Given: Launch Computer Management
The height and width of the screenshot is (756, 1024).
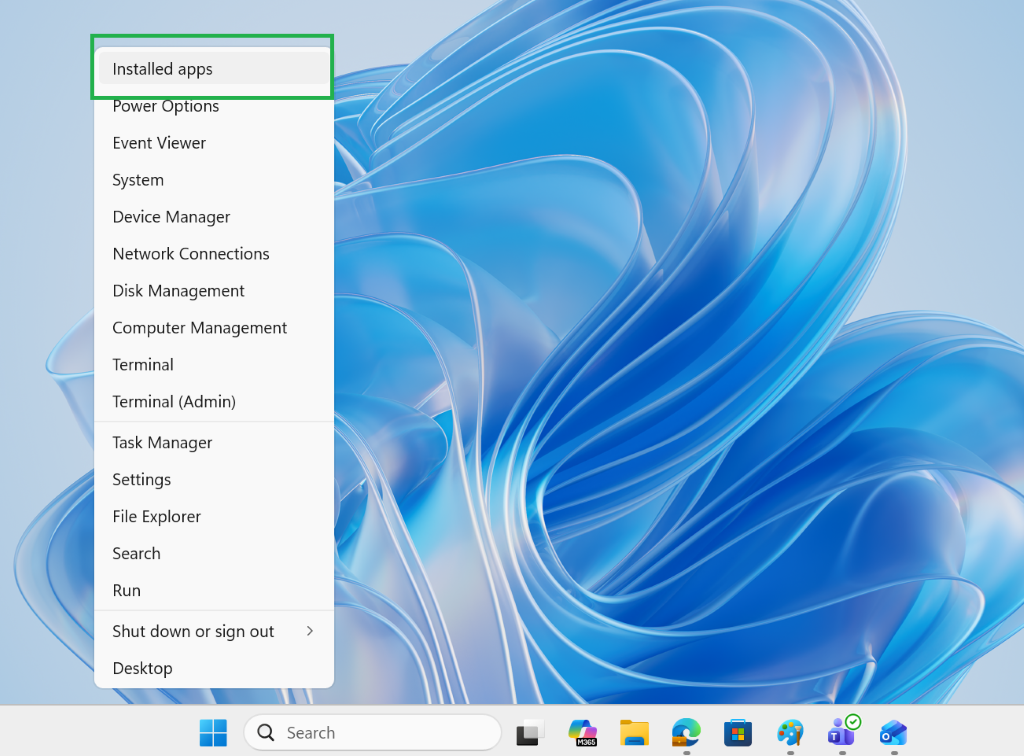Looking at the screenshot, I should point(214,328).
